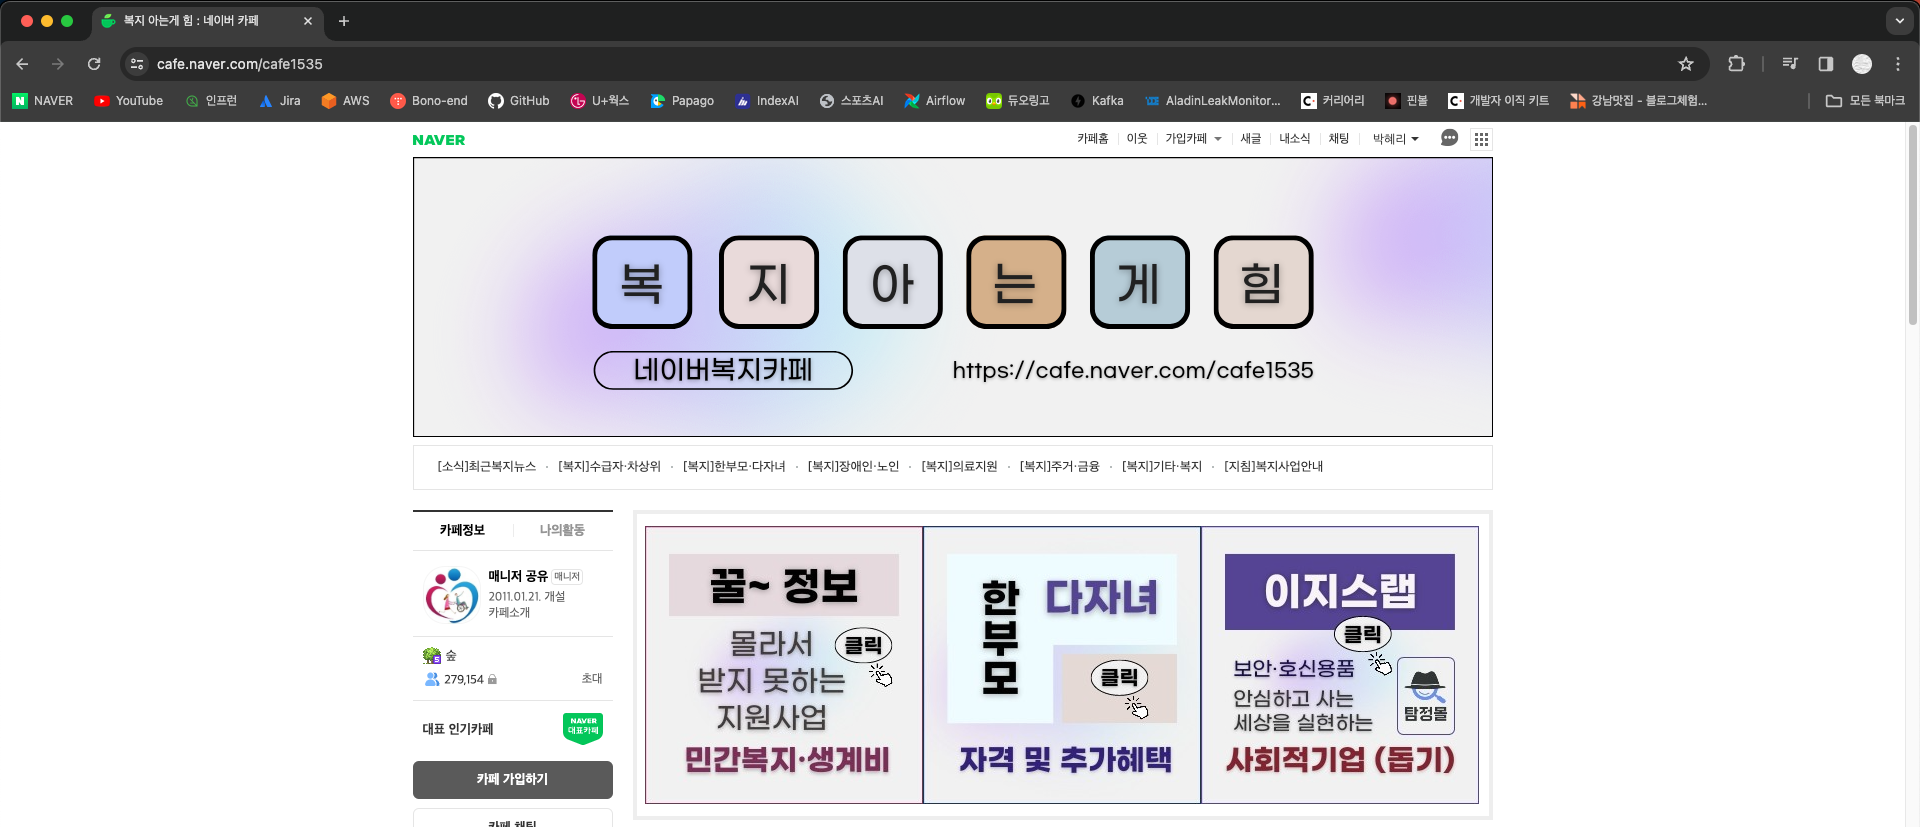Open the 카페소개 link

click(x=509, y=613)
